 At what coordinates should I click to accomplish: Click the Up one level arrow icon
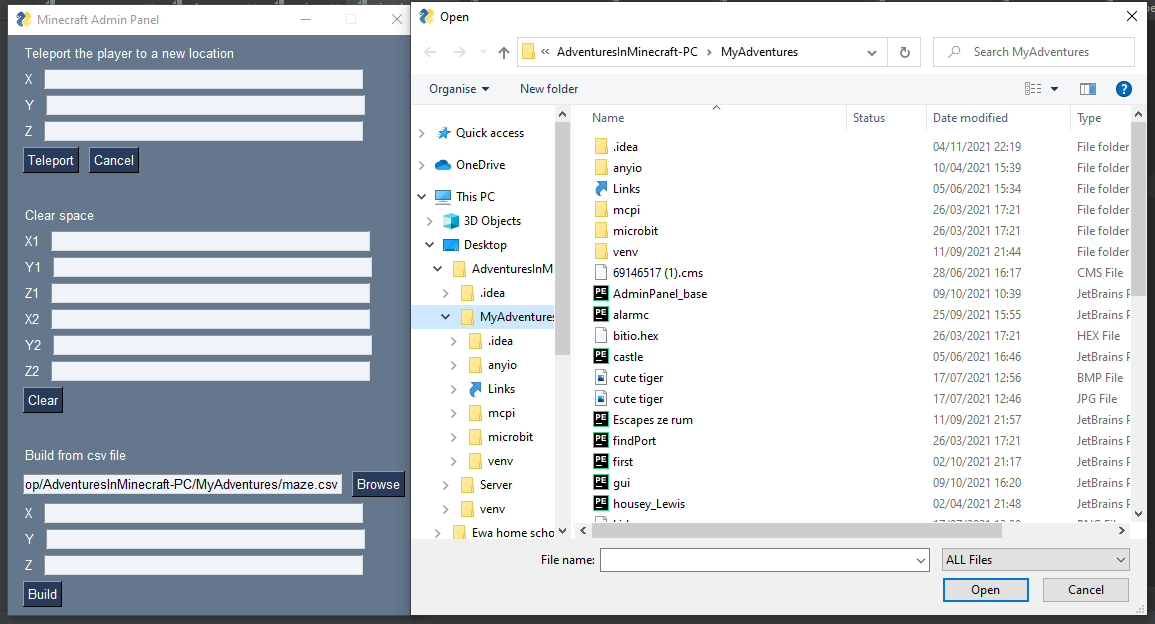[504, 52]
